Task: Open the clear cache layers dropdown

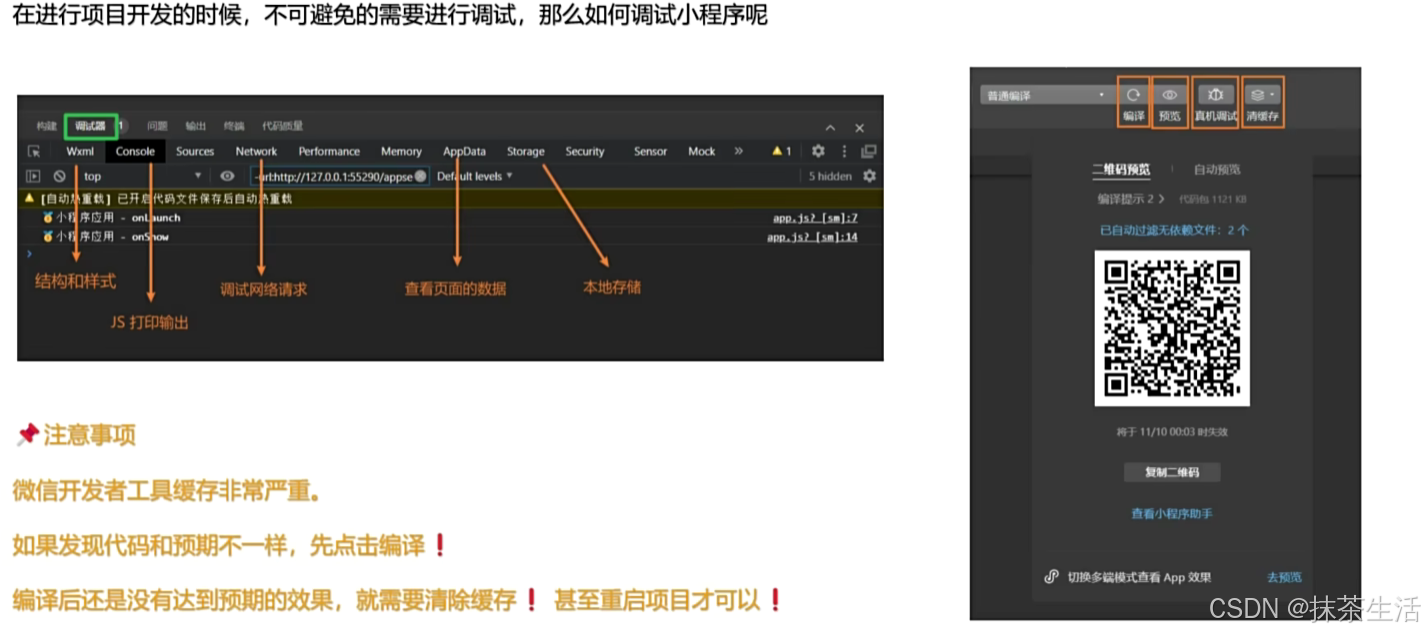Action: coord(1262,95)
